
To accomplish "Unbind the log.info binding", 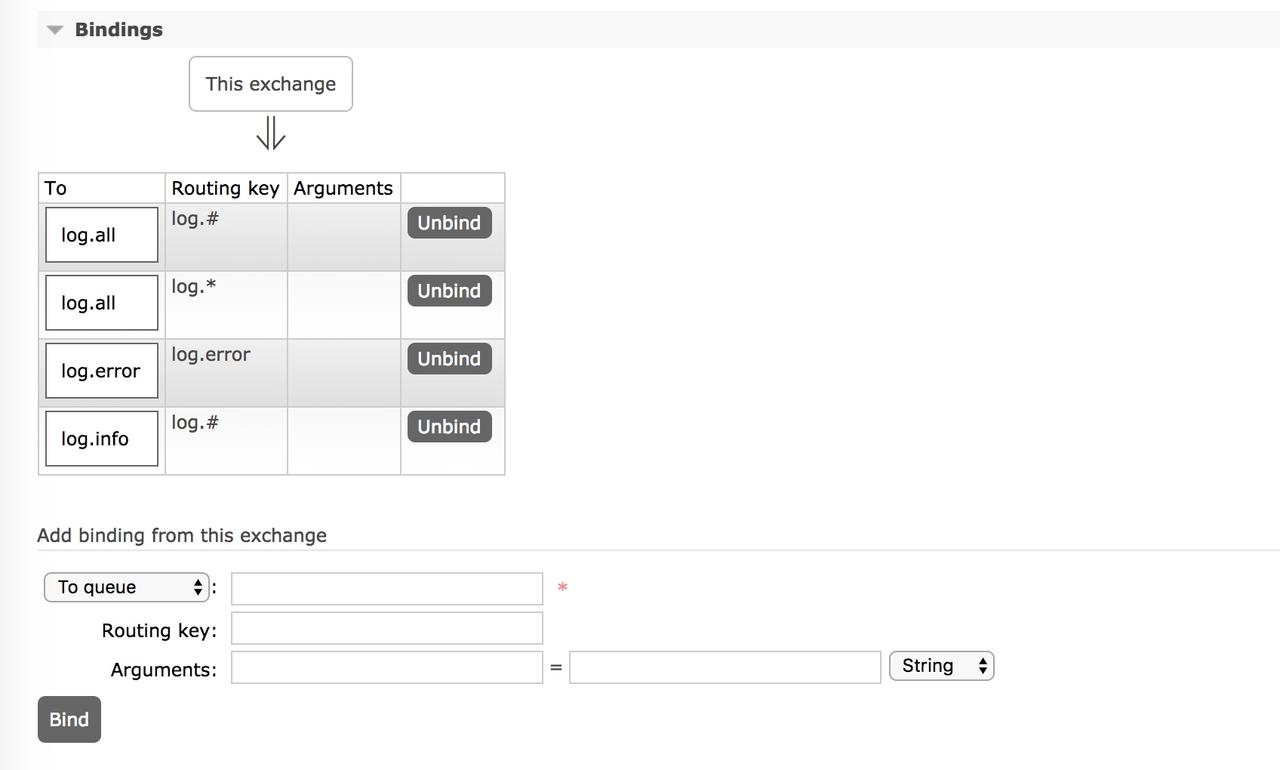I will 449,427.
